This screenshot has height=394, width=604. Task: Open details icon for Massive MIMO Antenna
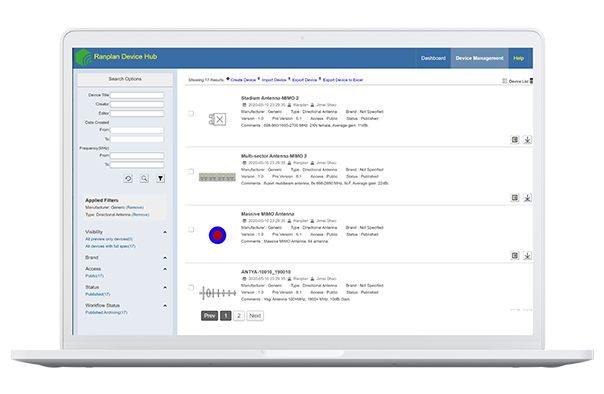[x=515, y=255]
